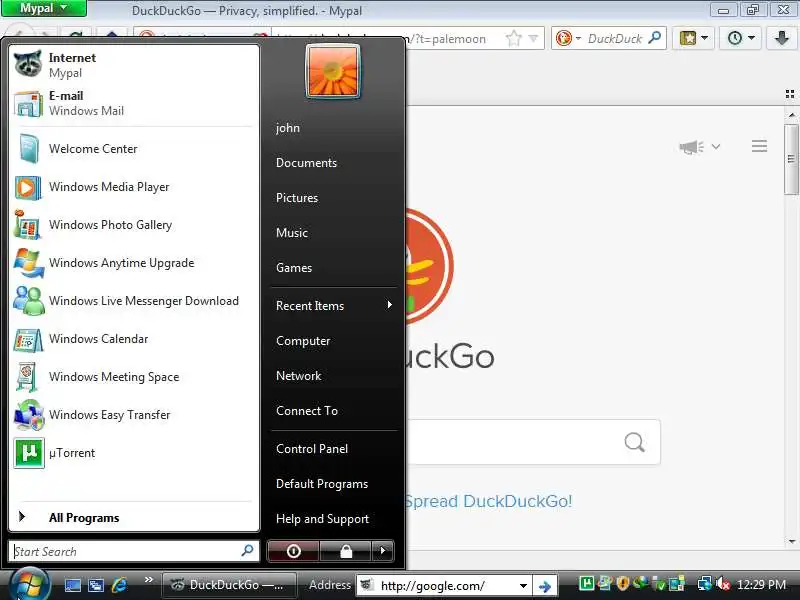Click the taskbar Address input field
The width and height of the screenshot is (800, 600).
pyautogui.click(x=444, y=585)
